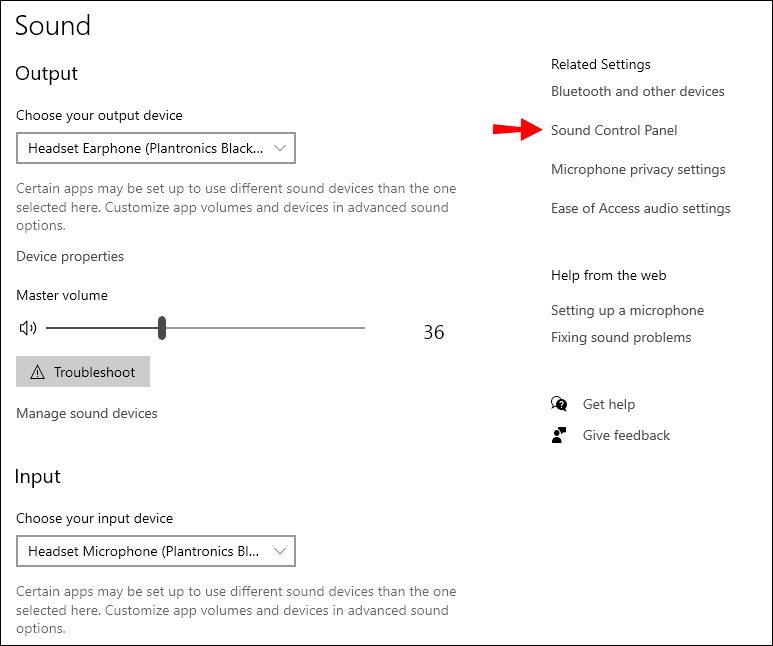
Task: Click the warning icon on Troubleshoot button
Action: [x=38, y=372]
